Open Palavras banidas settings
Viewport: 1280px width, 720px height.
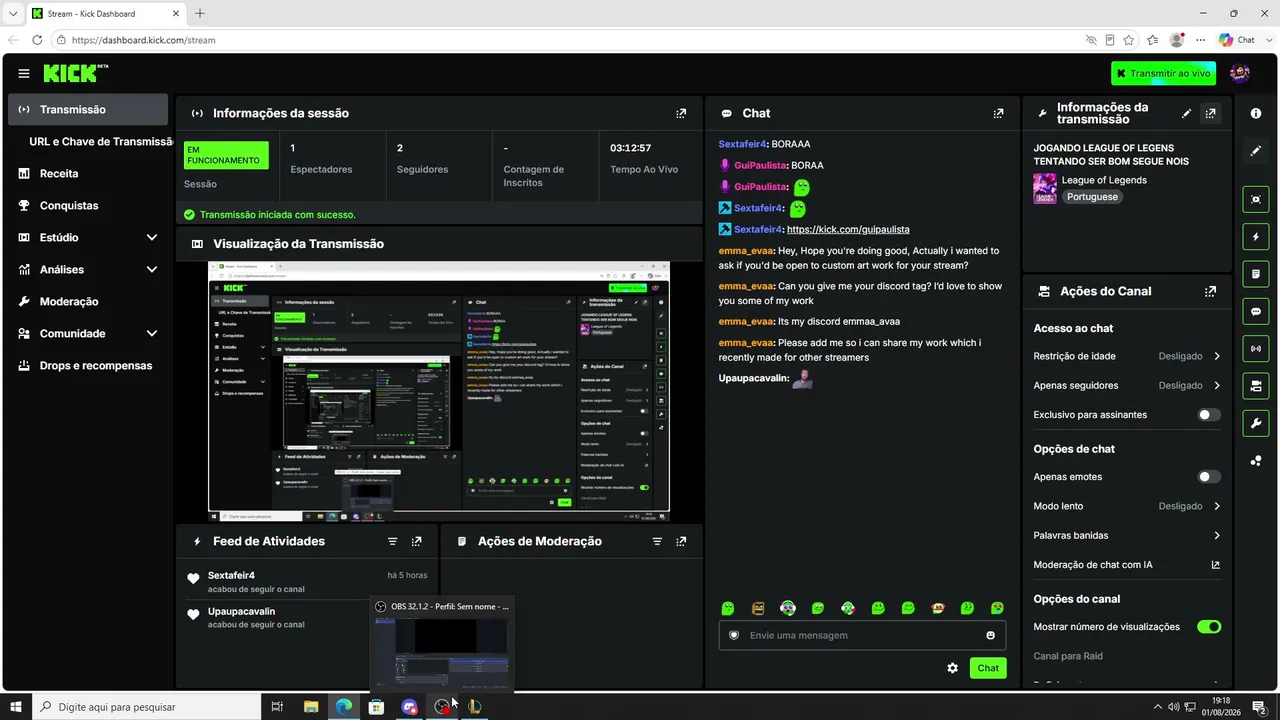click(x=1127, y=535)
